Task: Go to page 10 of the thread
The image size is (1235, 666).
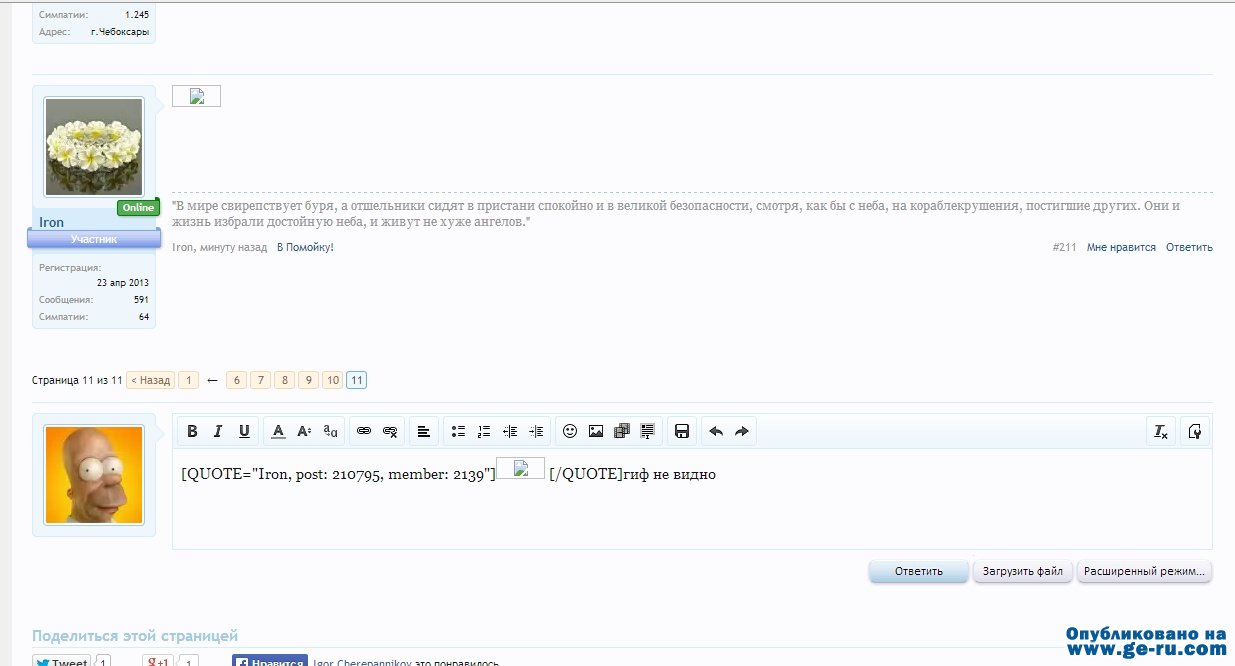Action: (332, 380)
